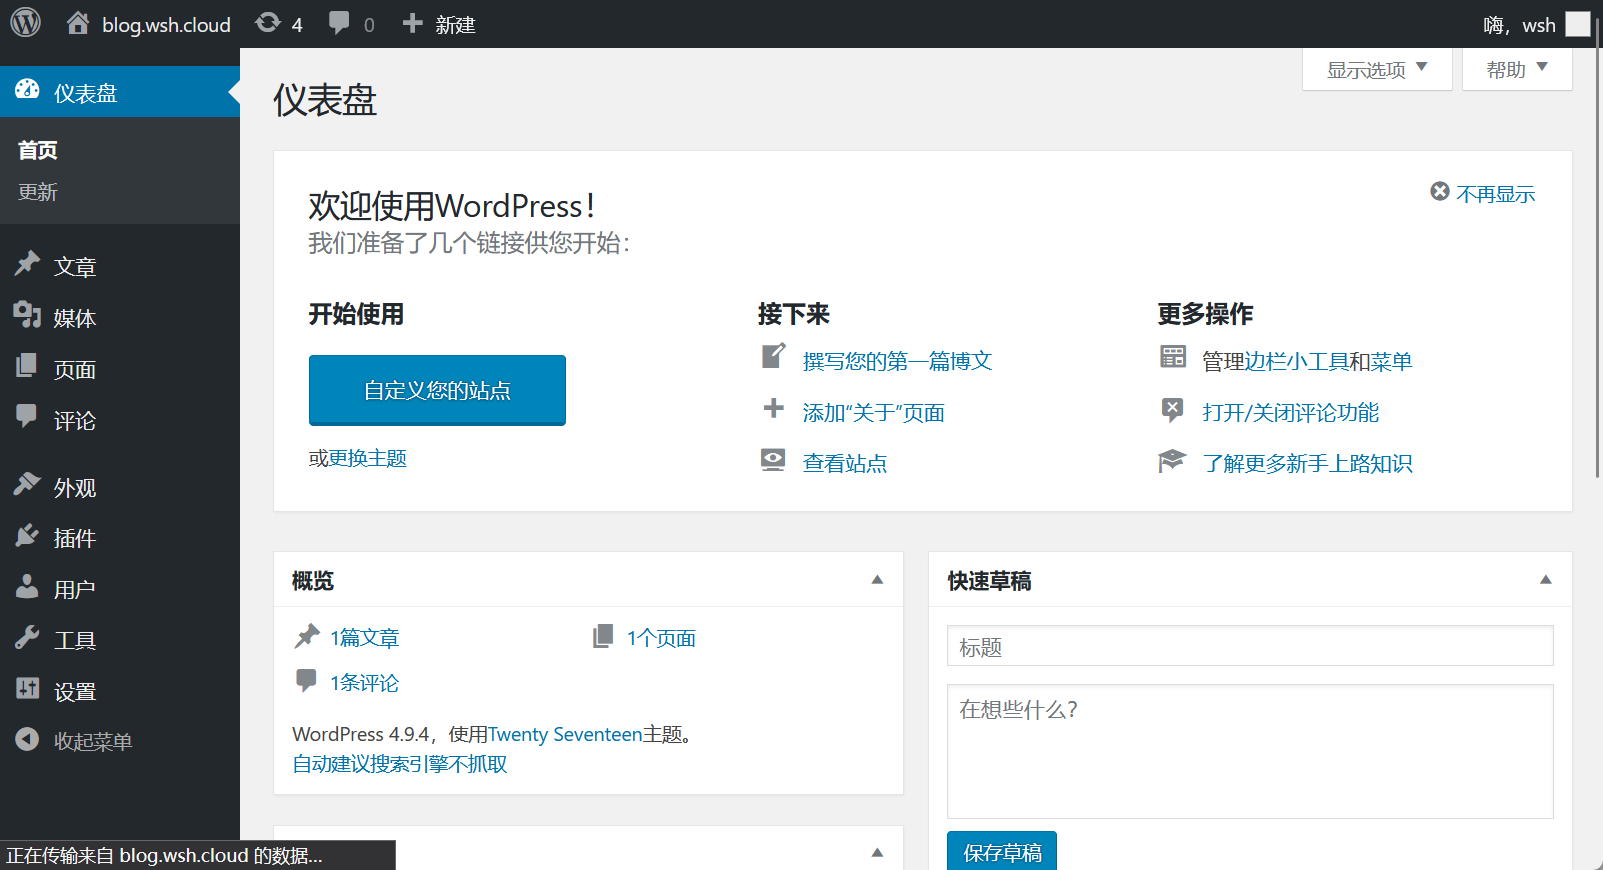
Task: Open the comments bubble in admin bar
Action: click(351, 24)
